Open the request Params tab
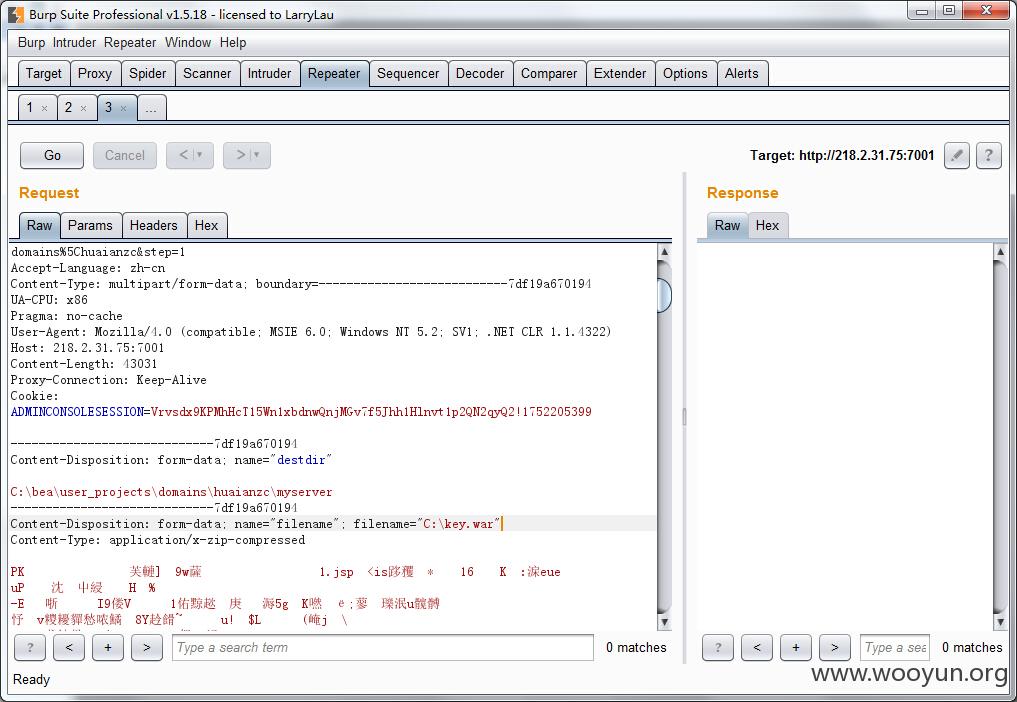The height and width of the screenshot is (702, 1017). coord(90,225)
